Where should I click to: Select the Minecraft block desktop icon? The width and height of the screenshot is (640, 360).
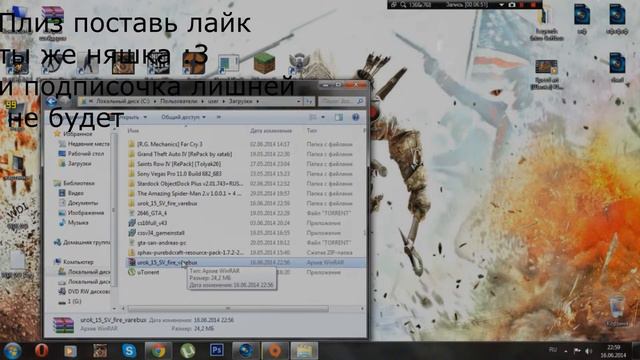point(264,63)
